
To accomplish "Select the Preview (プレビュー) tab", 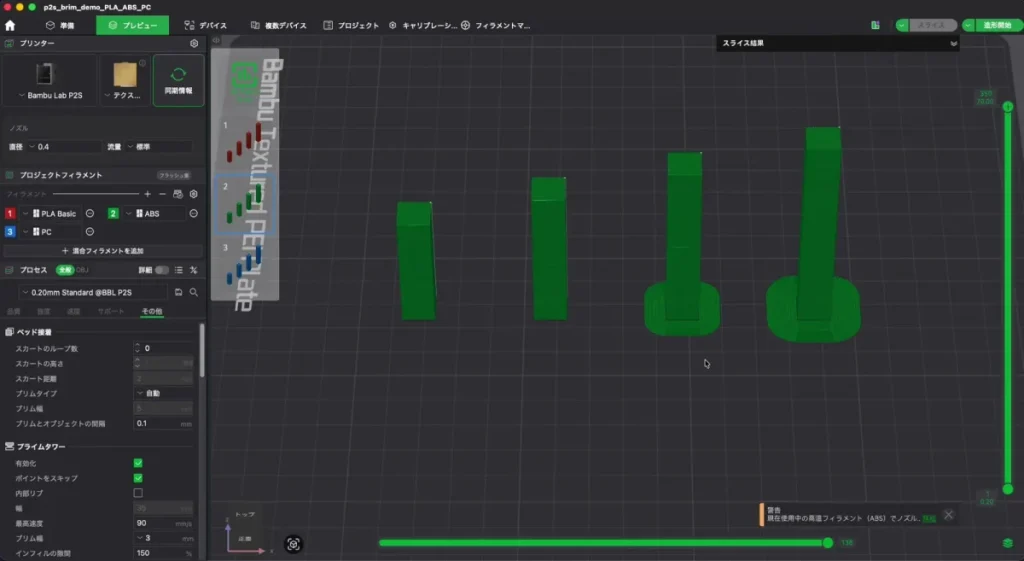I will 133,25.
